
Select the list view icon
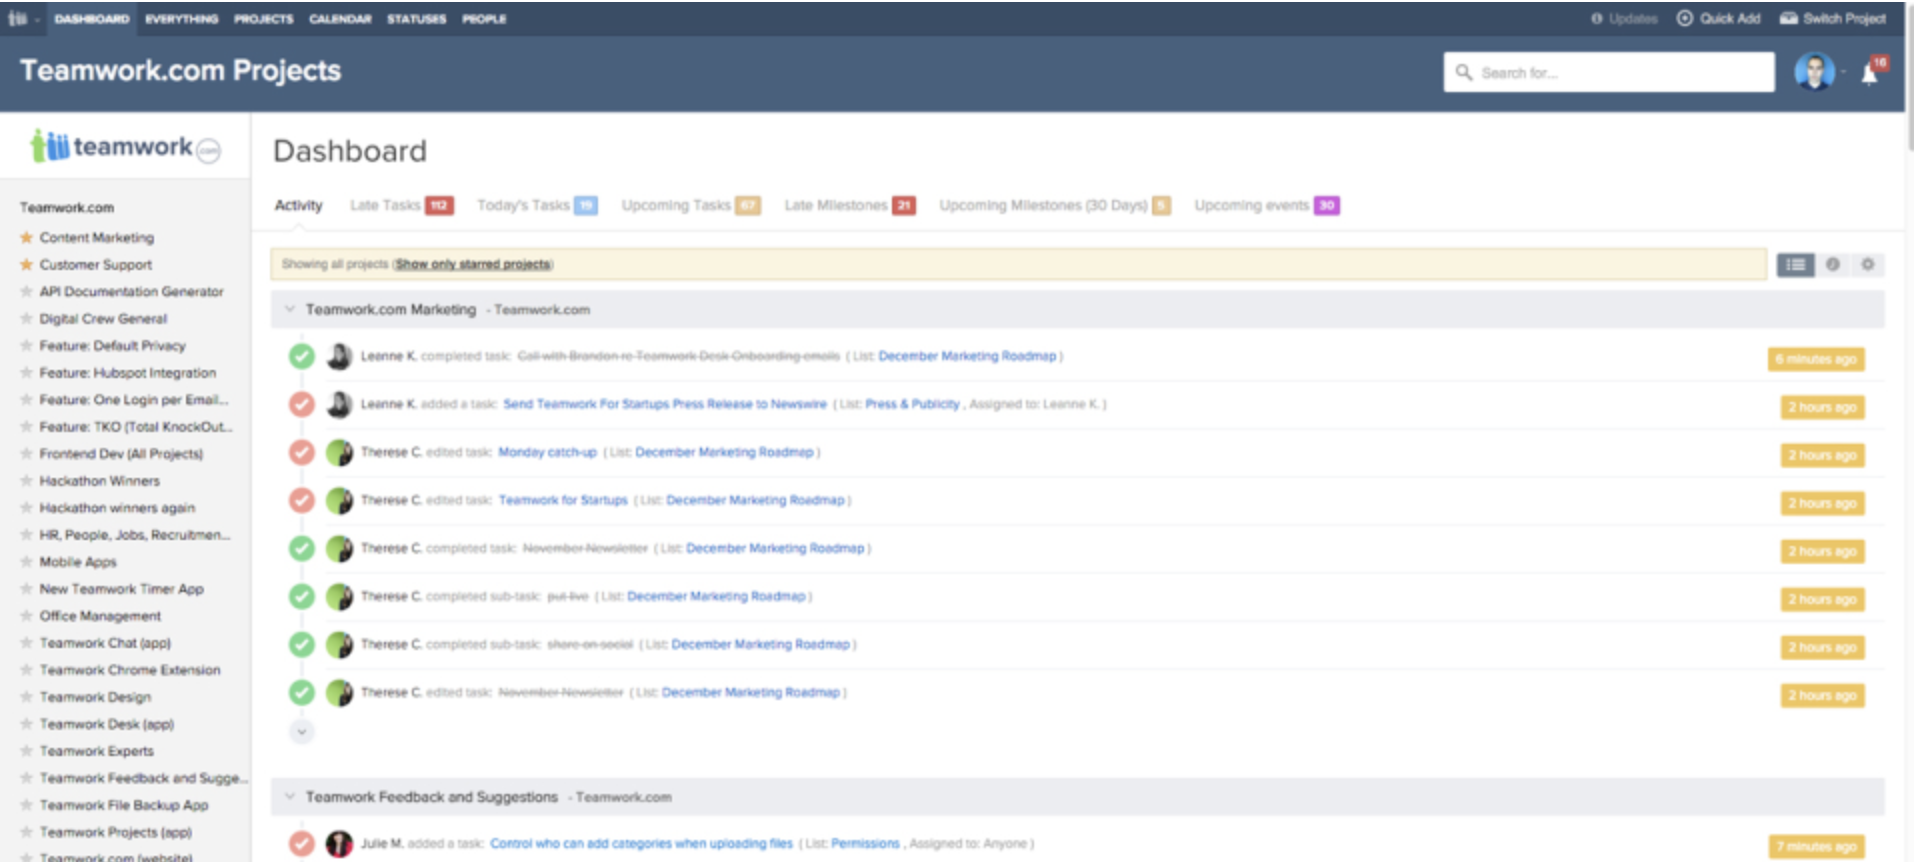(x=1795, y=265)
